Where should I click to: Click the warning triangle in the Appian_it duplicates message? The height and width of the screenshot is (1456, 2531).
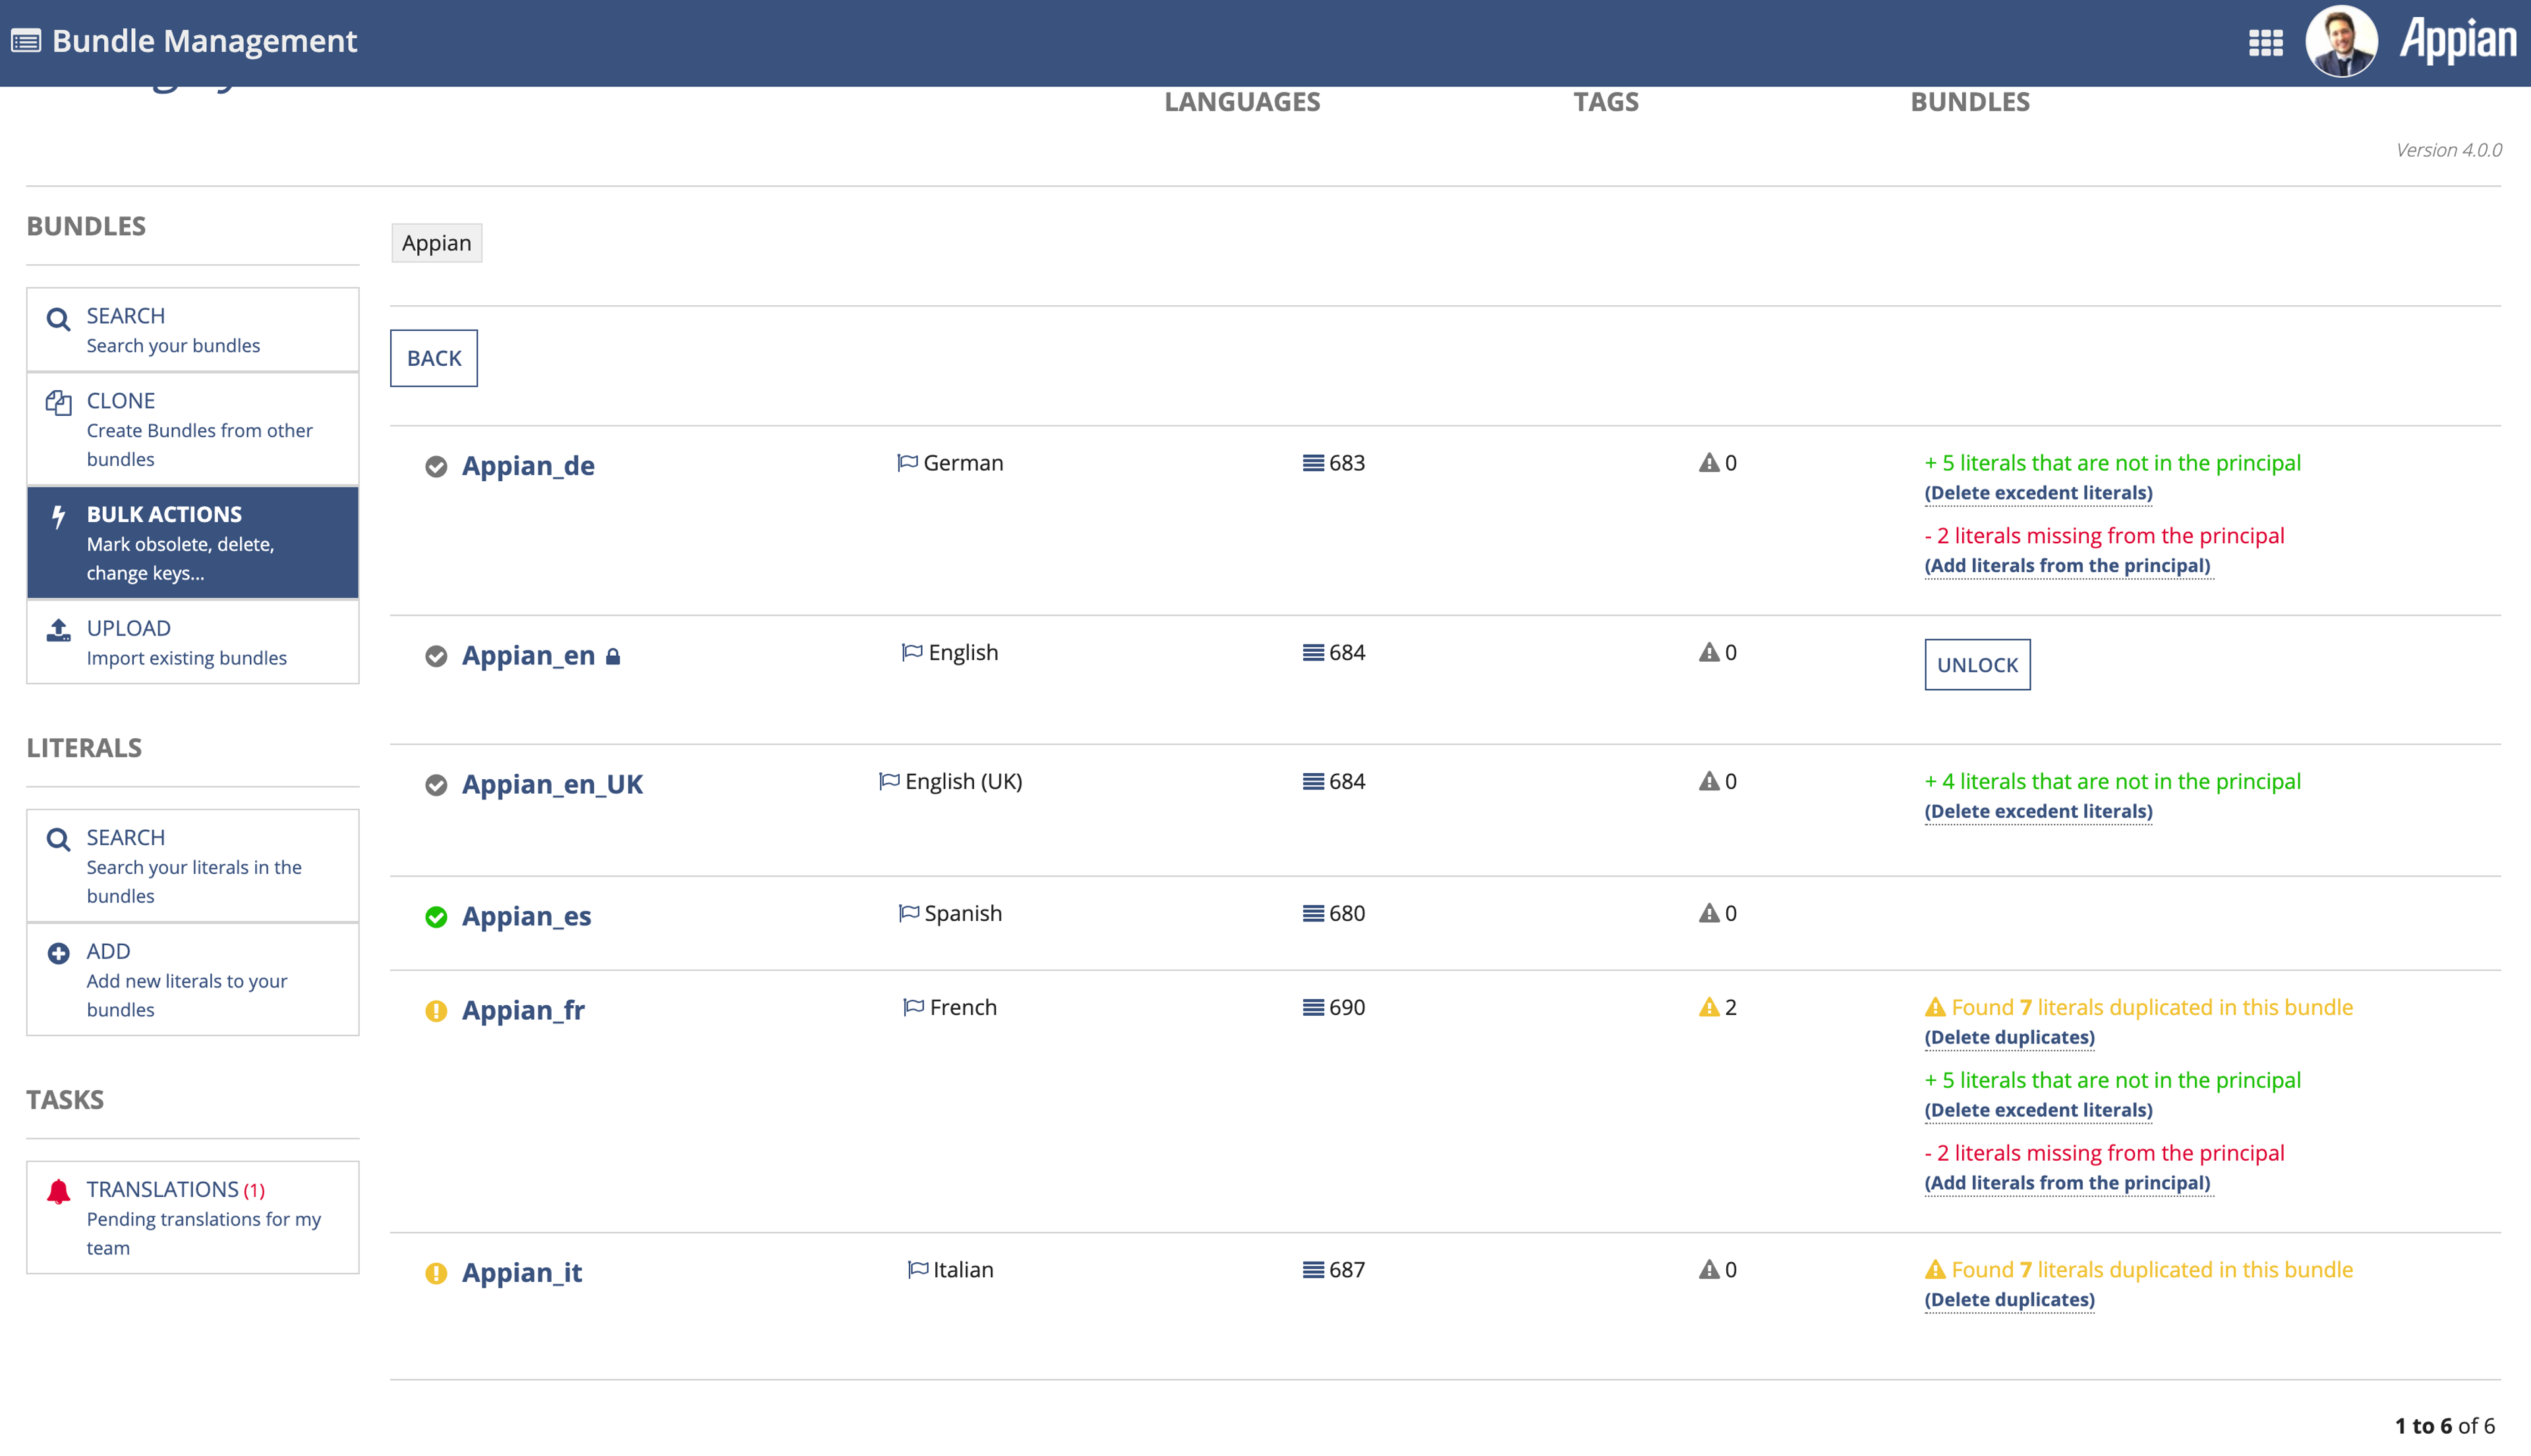(x=1935, y=1269)
